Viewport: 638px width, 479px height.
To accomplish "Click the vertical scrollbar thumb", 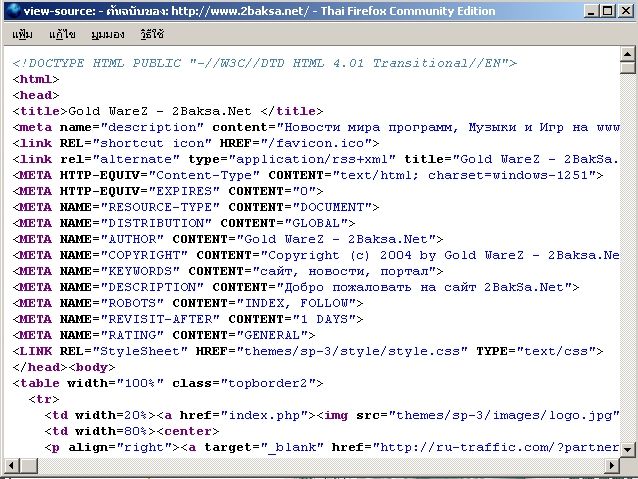I will 627,67.
